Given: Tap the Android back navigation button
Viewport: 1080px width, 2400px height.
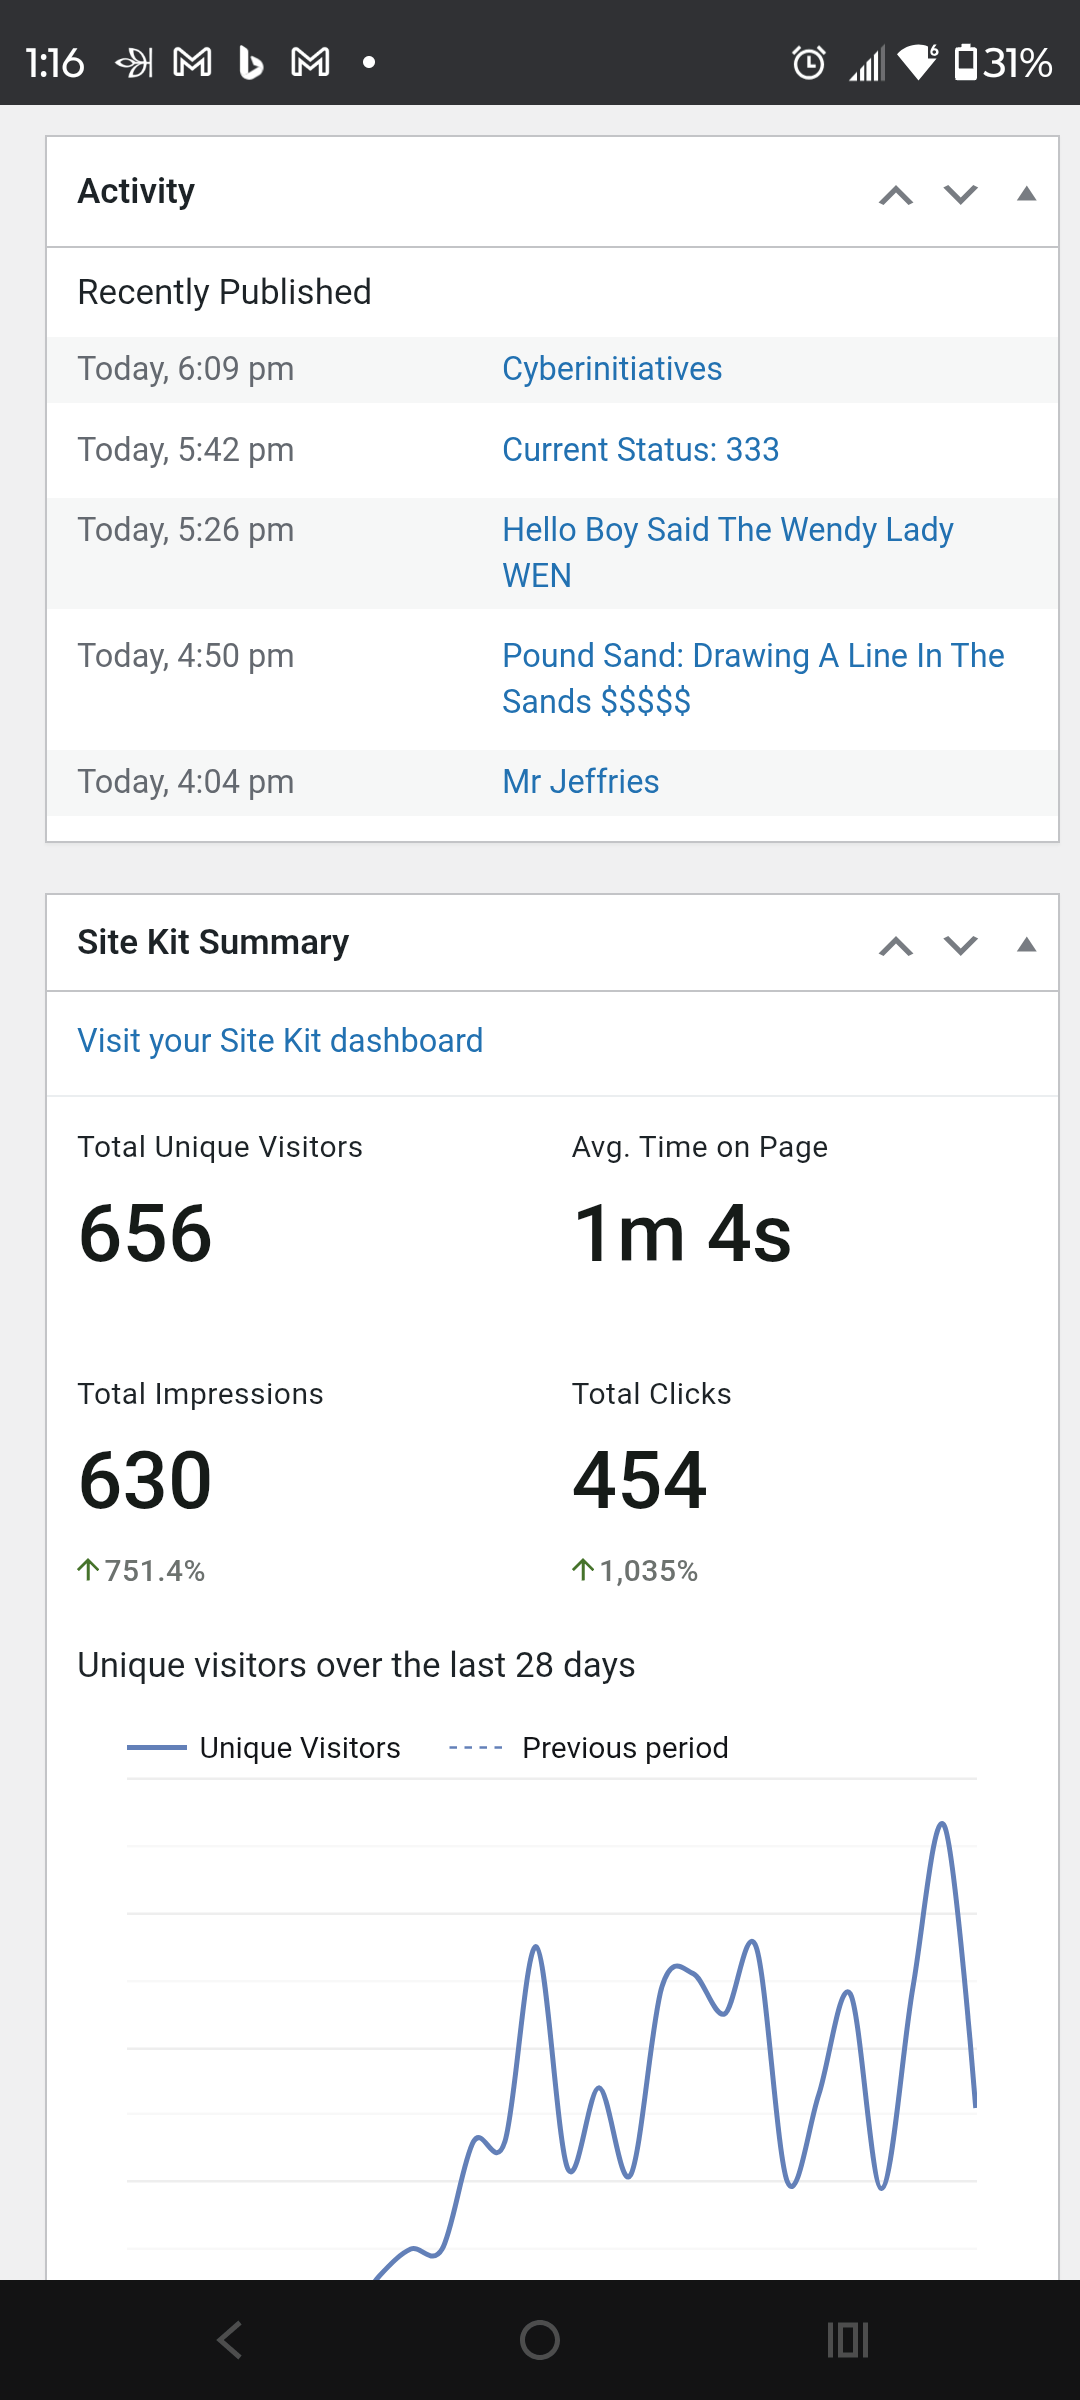Looking at the screenshot, I should pos(230,2340).
